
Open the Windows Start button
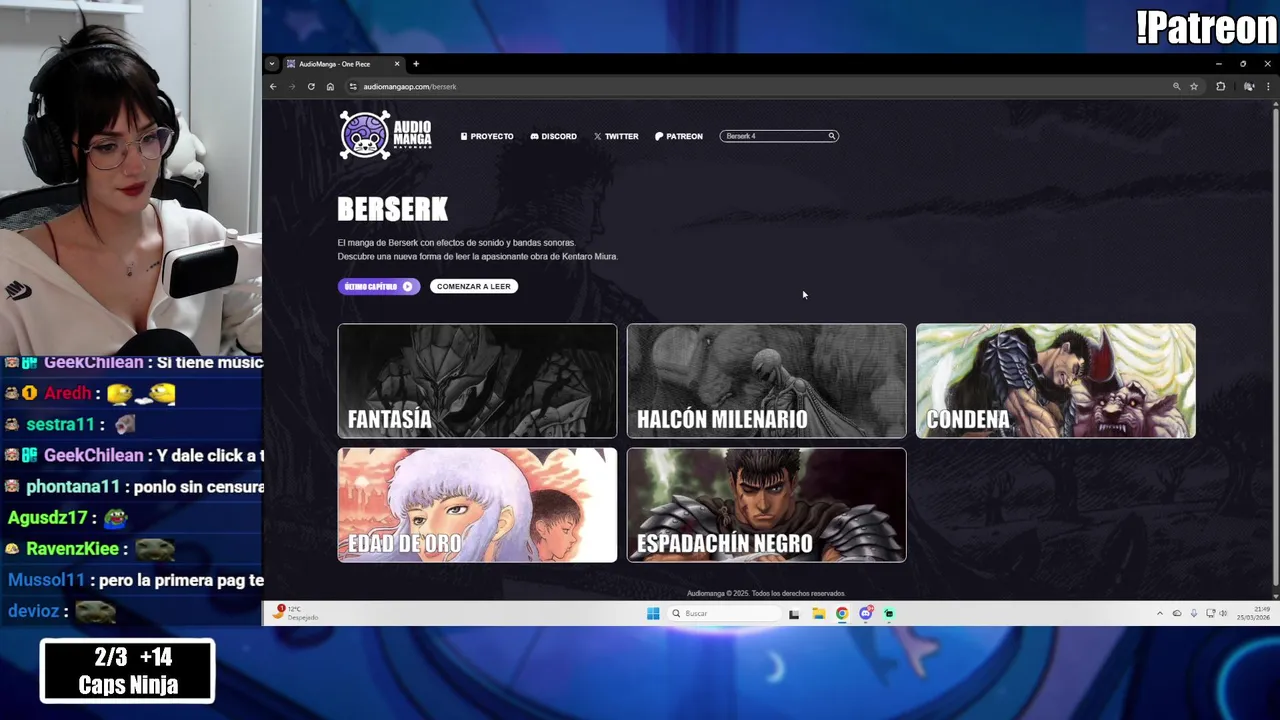(x=653, y=613)
